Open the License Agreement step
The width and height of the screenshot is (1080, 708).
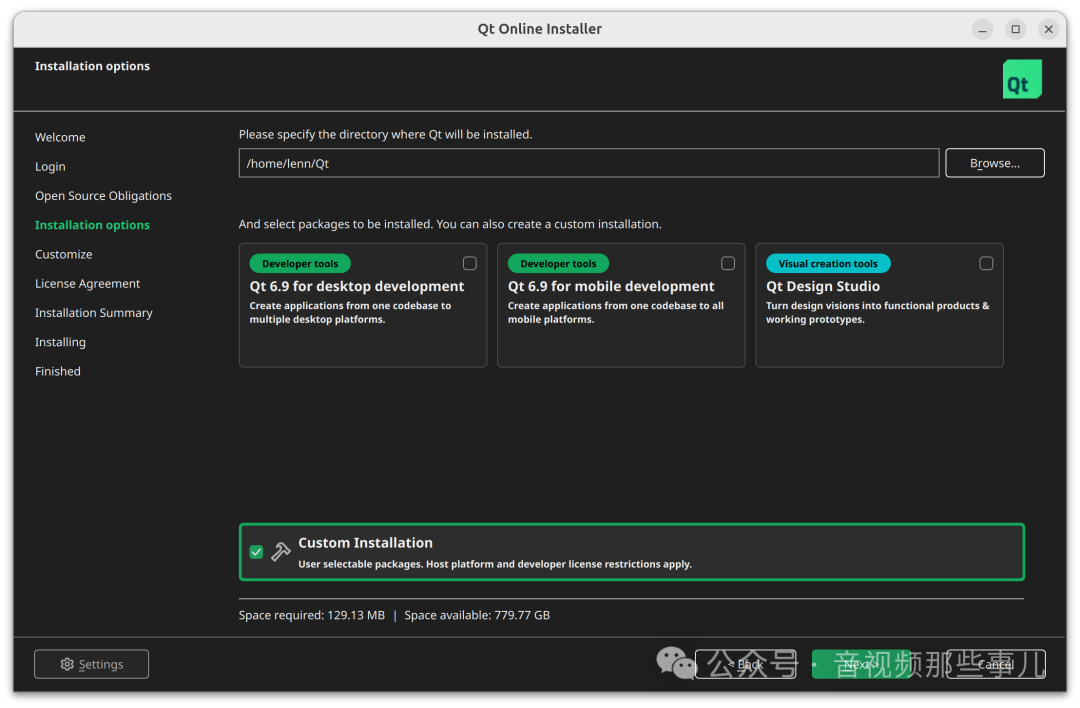pyautogui.click(x=87, y=284)
